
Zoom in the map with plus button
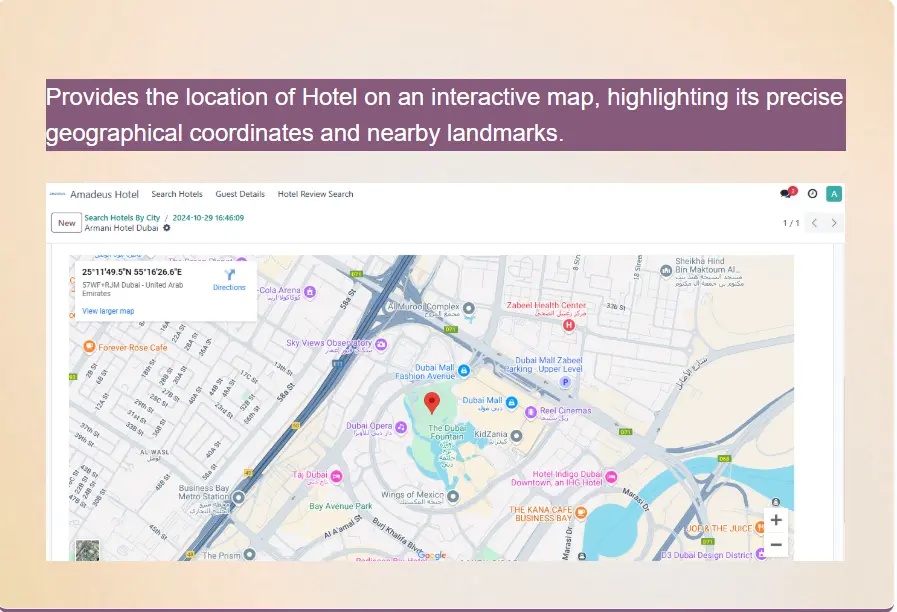point(776,521)
